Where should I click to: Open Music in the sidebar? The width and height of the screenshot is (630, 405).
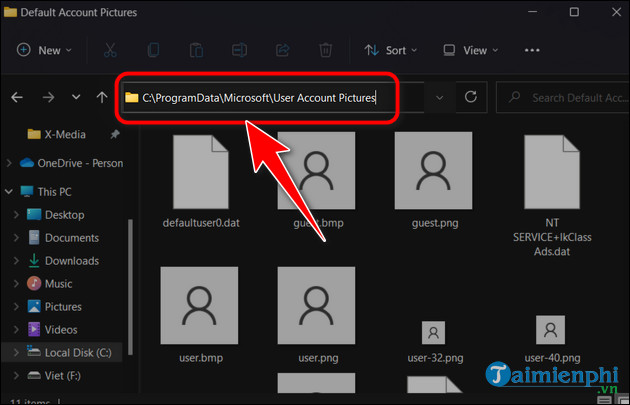pos(50,284)
